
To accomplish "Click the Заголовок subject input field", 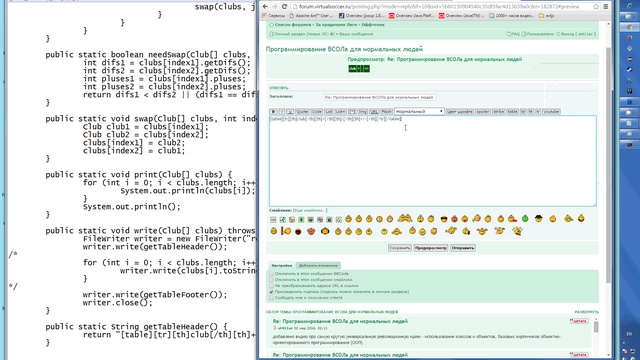I will tap(380, 97).
